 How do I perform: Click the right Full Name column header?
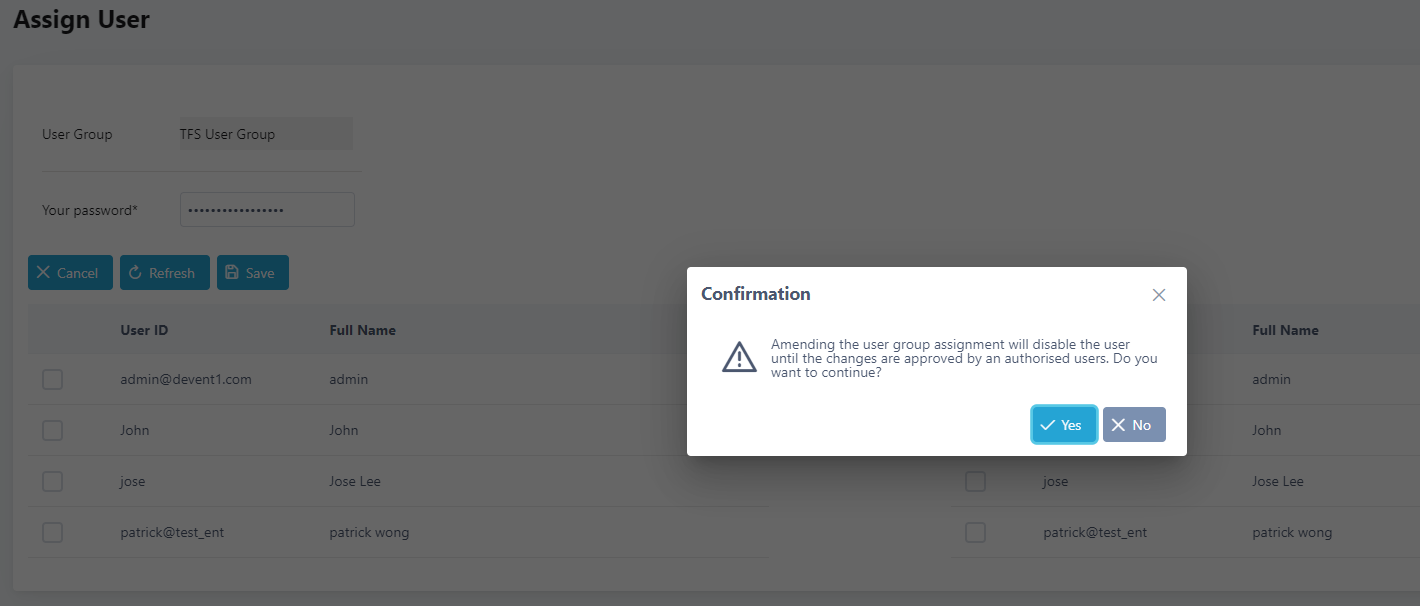1285,330
